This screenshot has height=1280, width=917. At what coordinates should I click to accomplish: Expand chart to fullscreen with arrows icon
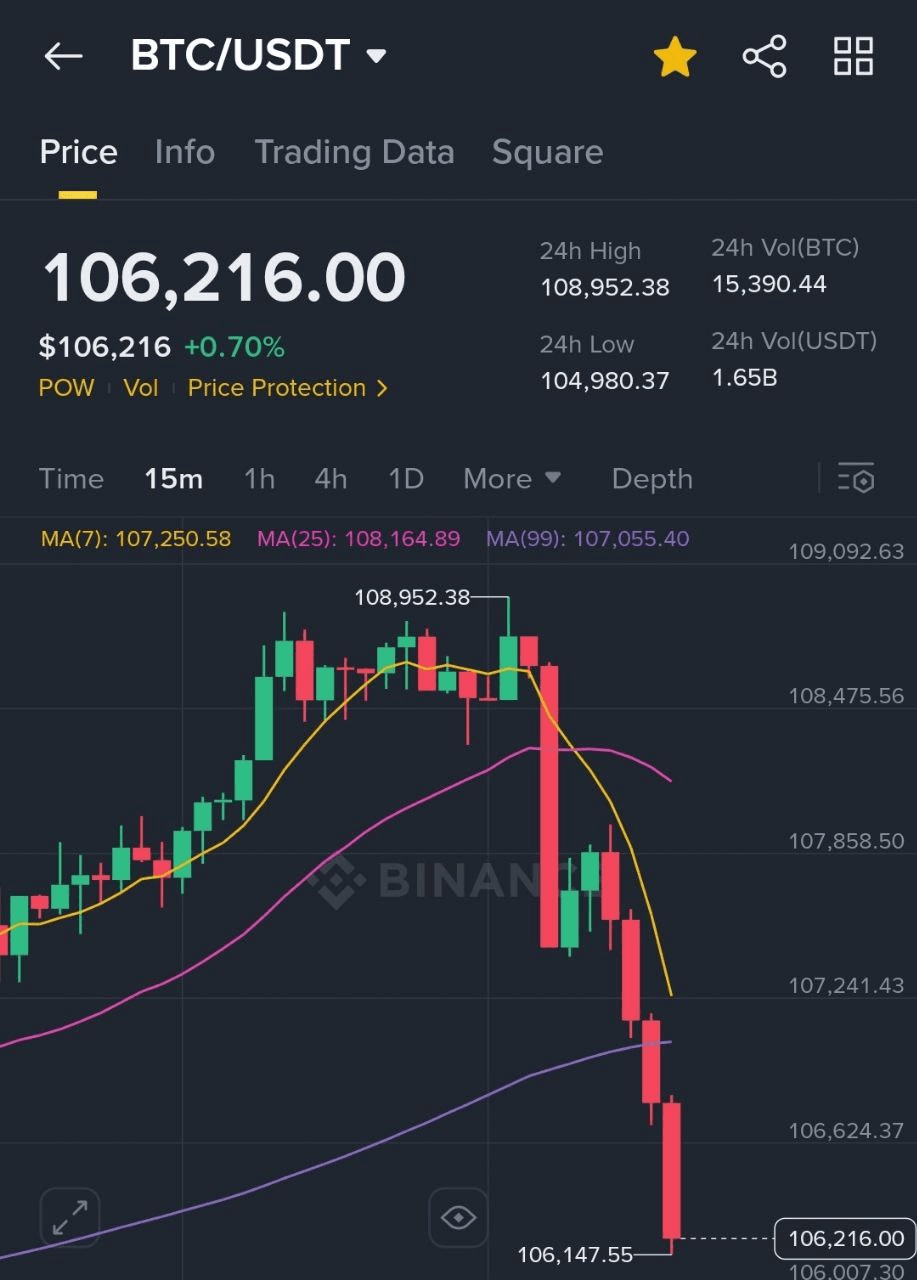[x=70, y=1217]
